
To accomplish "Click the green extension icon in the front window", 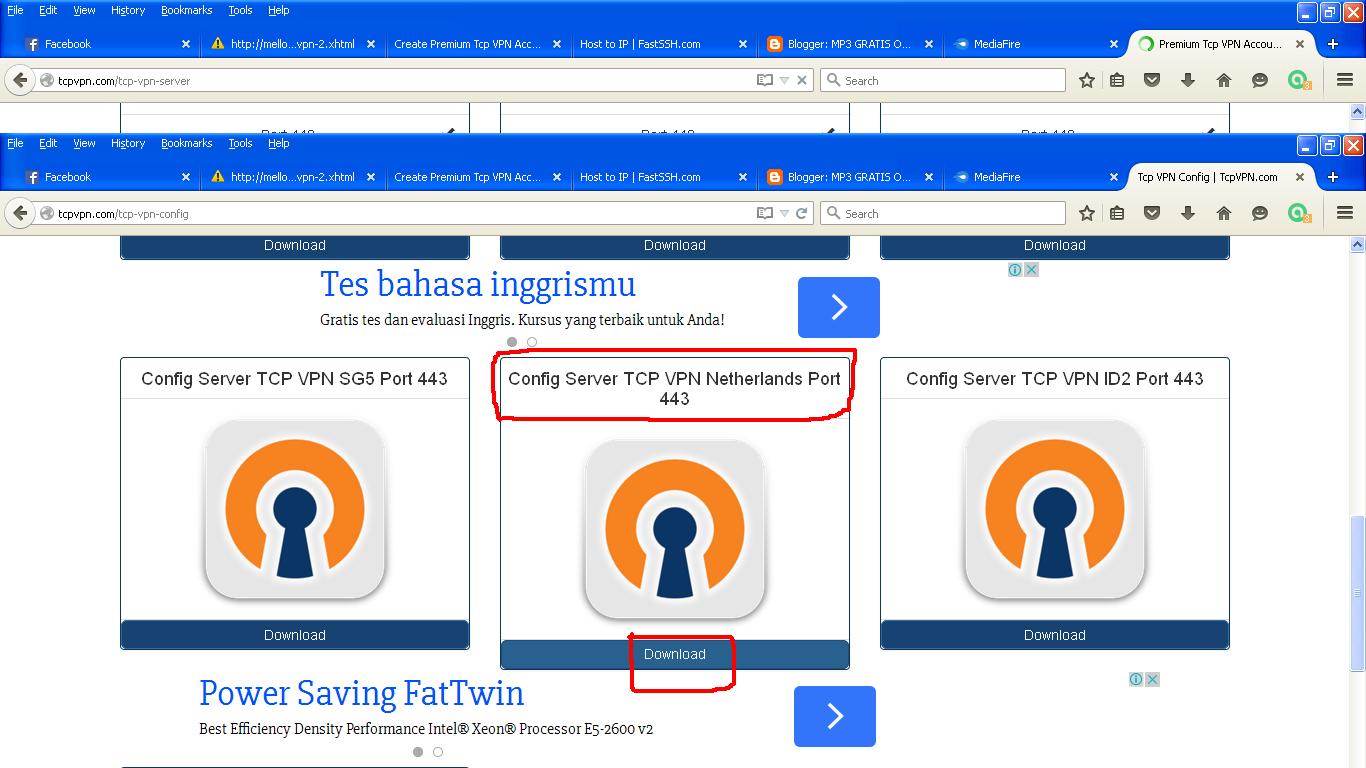I will [1298, 213].
